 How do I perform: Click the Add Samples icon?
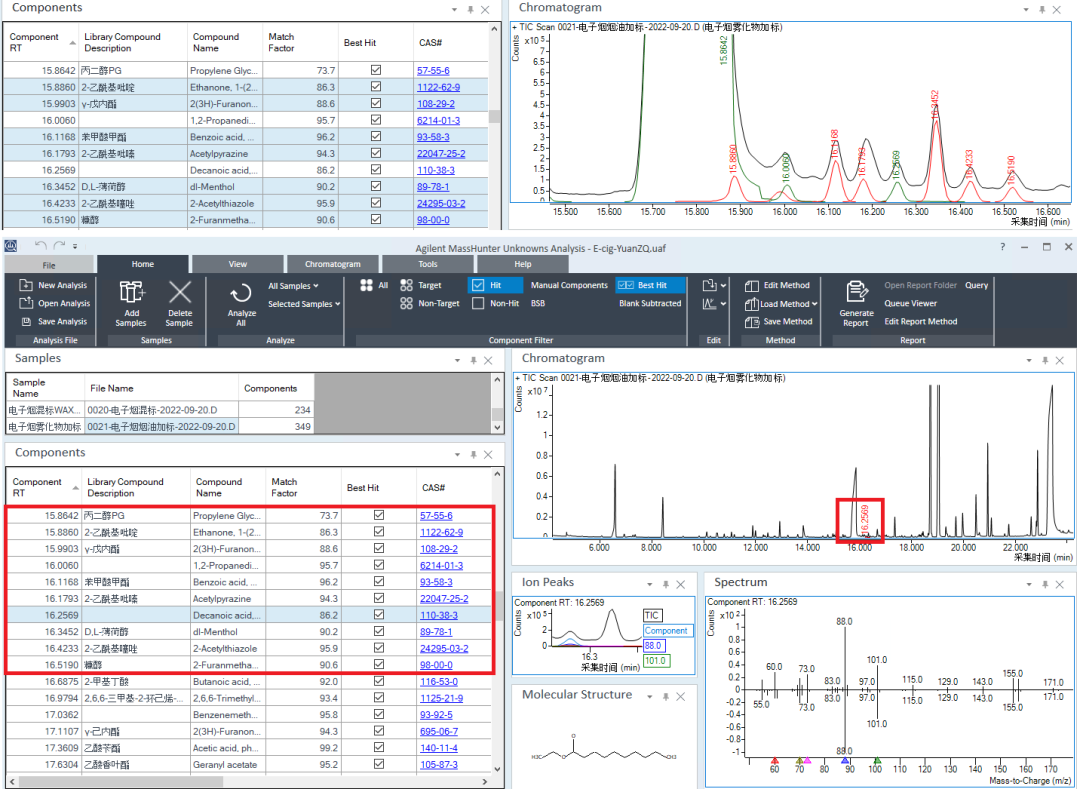pyautogui.click(x=131, y=293)
